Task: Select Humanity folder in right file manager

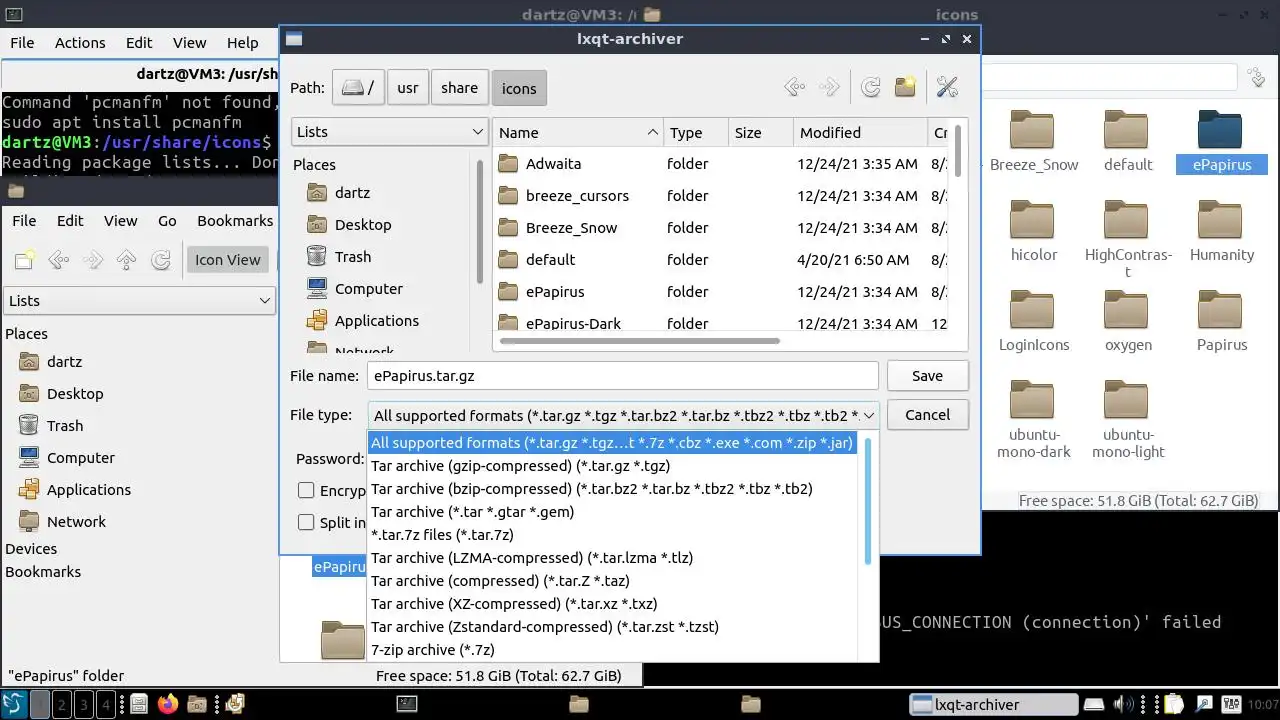Action: pyautogui.click(x=1221, y=231)
